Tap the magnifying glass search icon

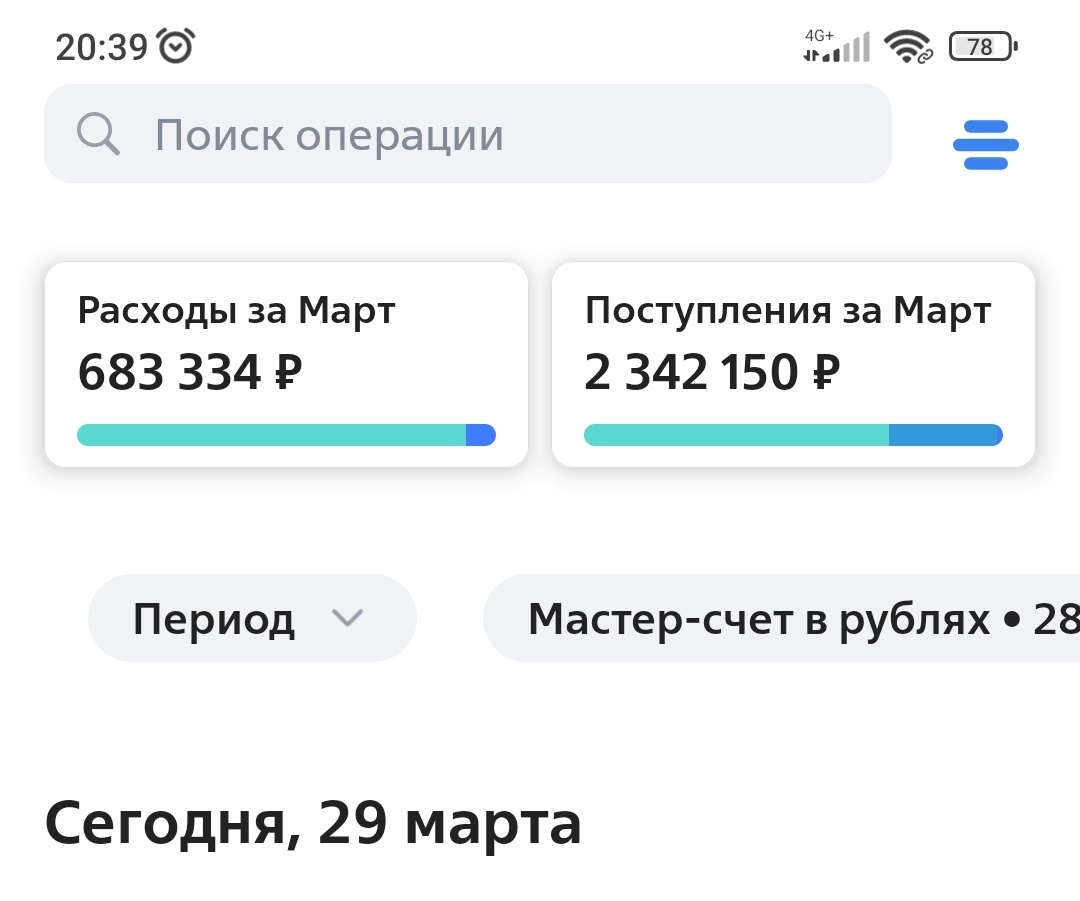pyautogui.click(x=98, y=134)
